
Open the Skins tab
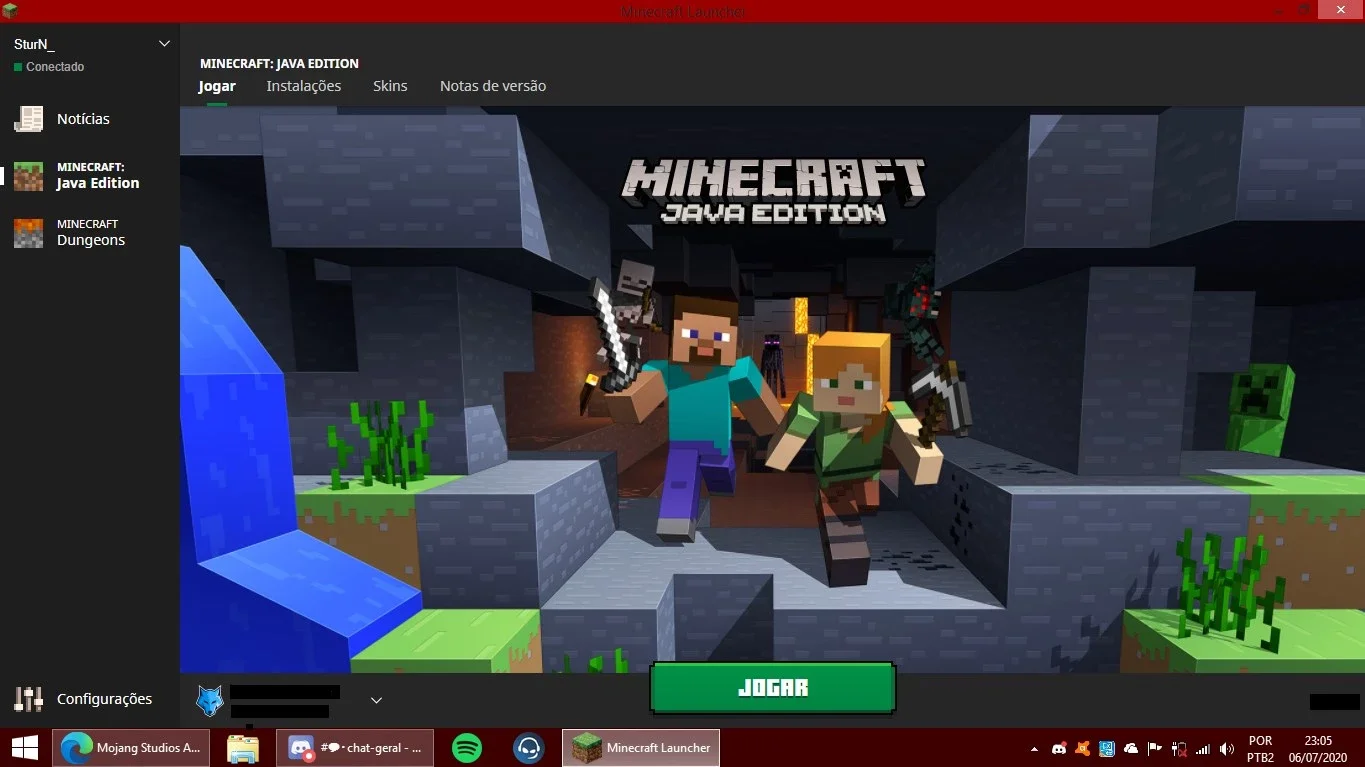pos(390,86)
